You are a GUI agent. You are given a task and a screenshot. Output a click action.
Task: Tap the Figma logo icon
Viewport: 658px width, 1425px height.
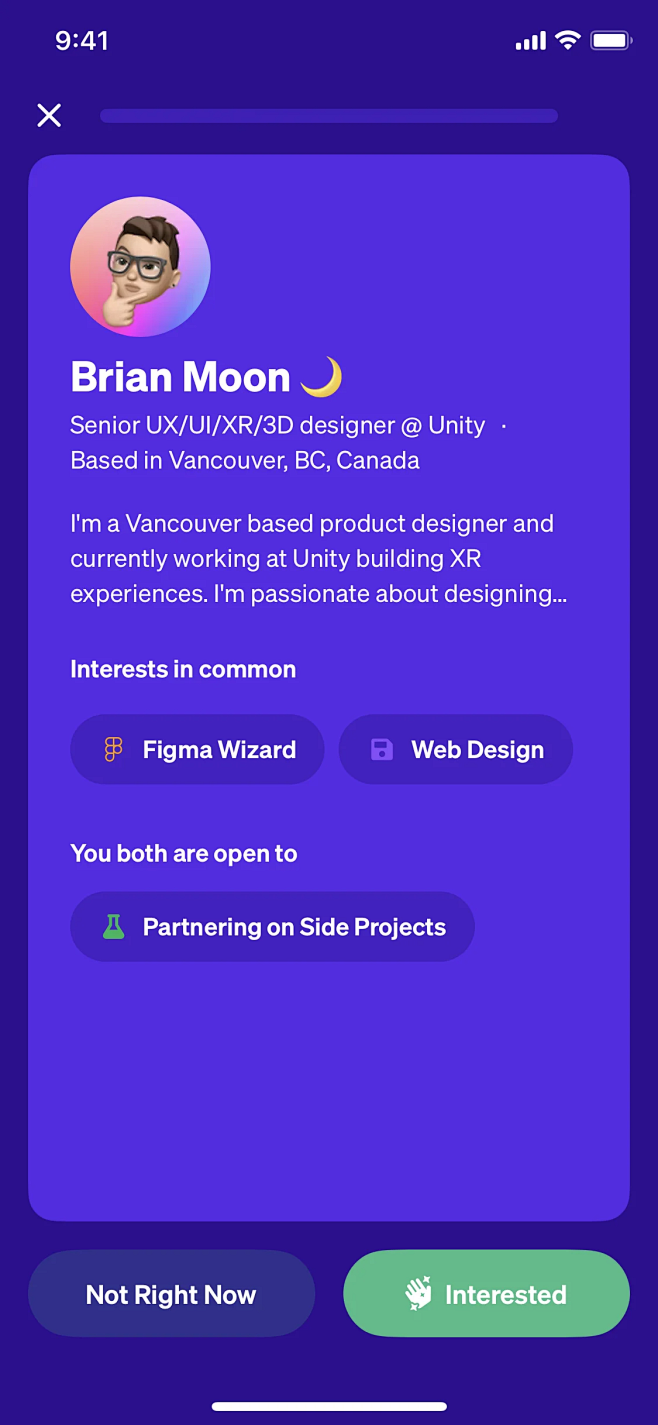tap(114, 750)
